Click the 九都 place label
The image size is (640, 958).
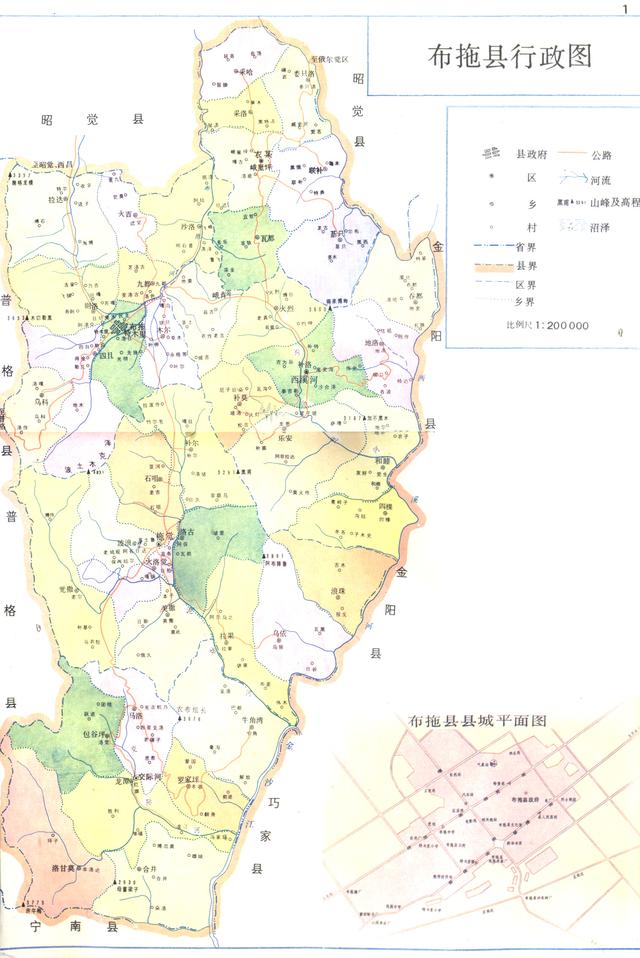coord(144,283)
